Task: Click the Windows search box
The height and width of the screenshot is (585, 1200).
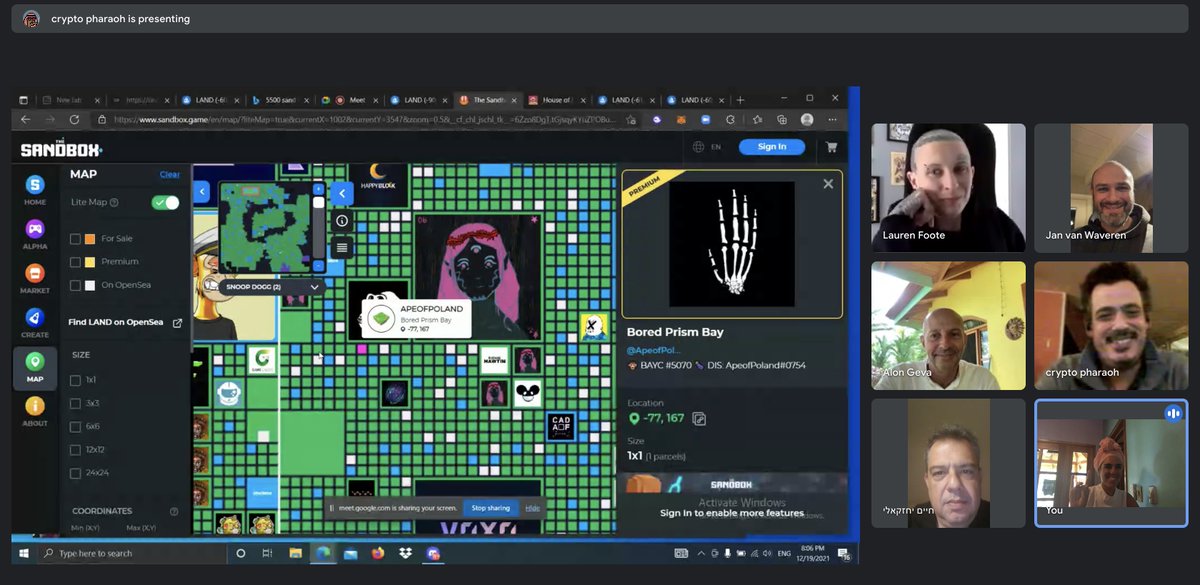Action: click(x=131, y=553)
